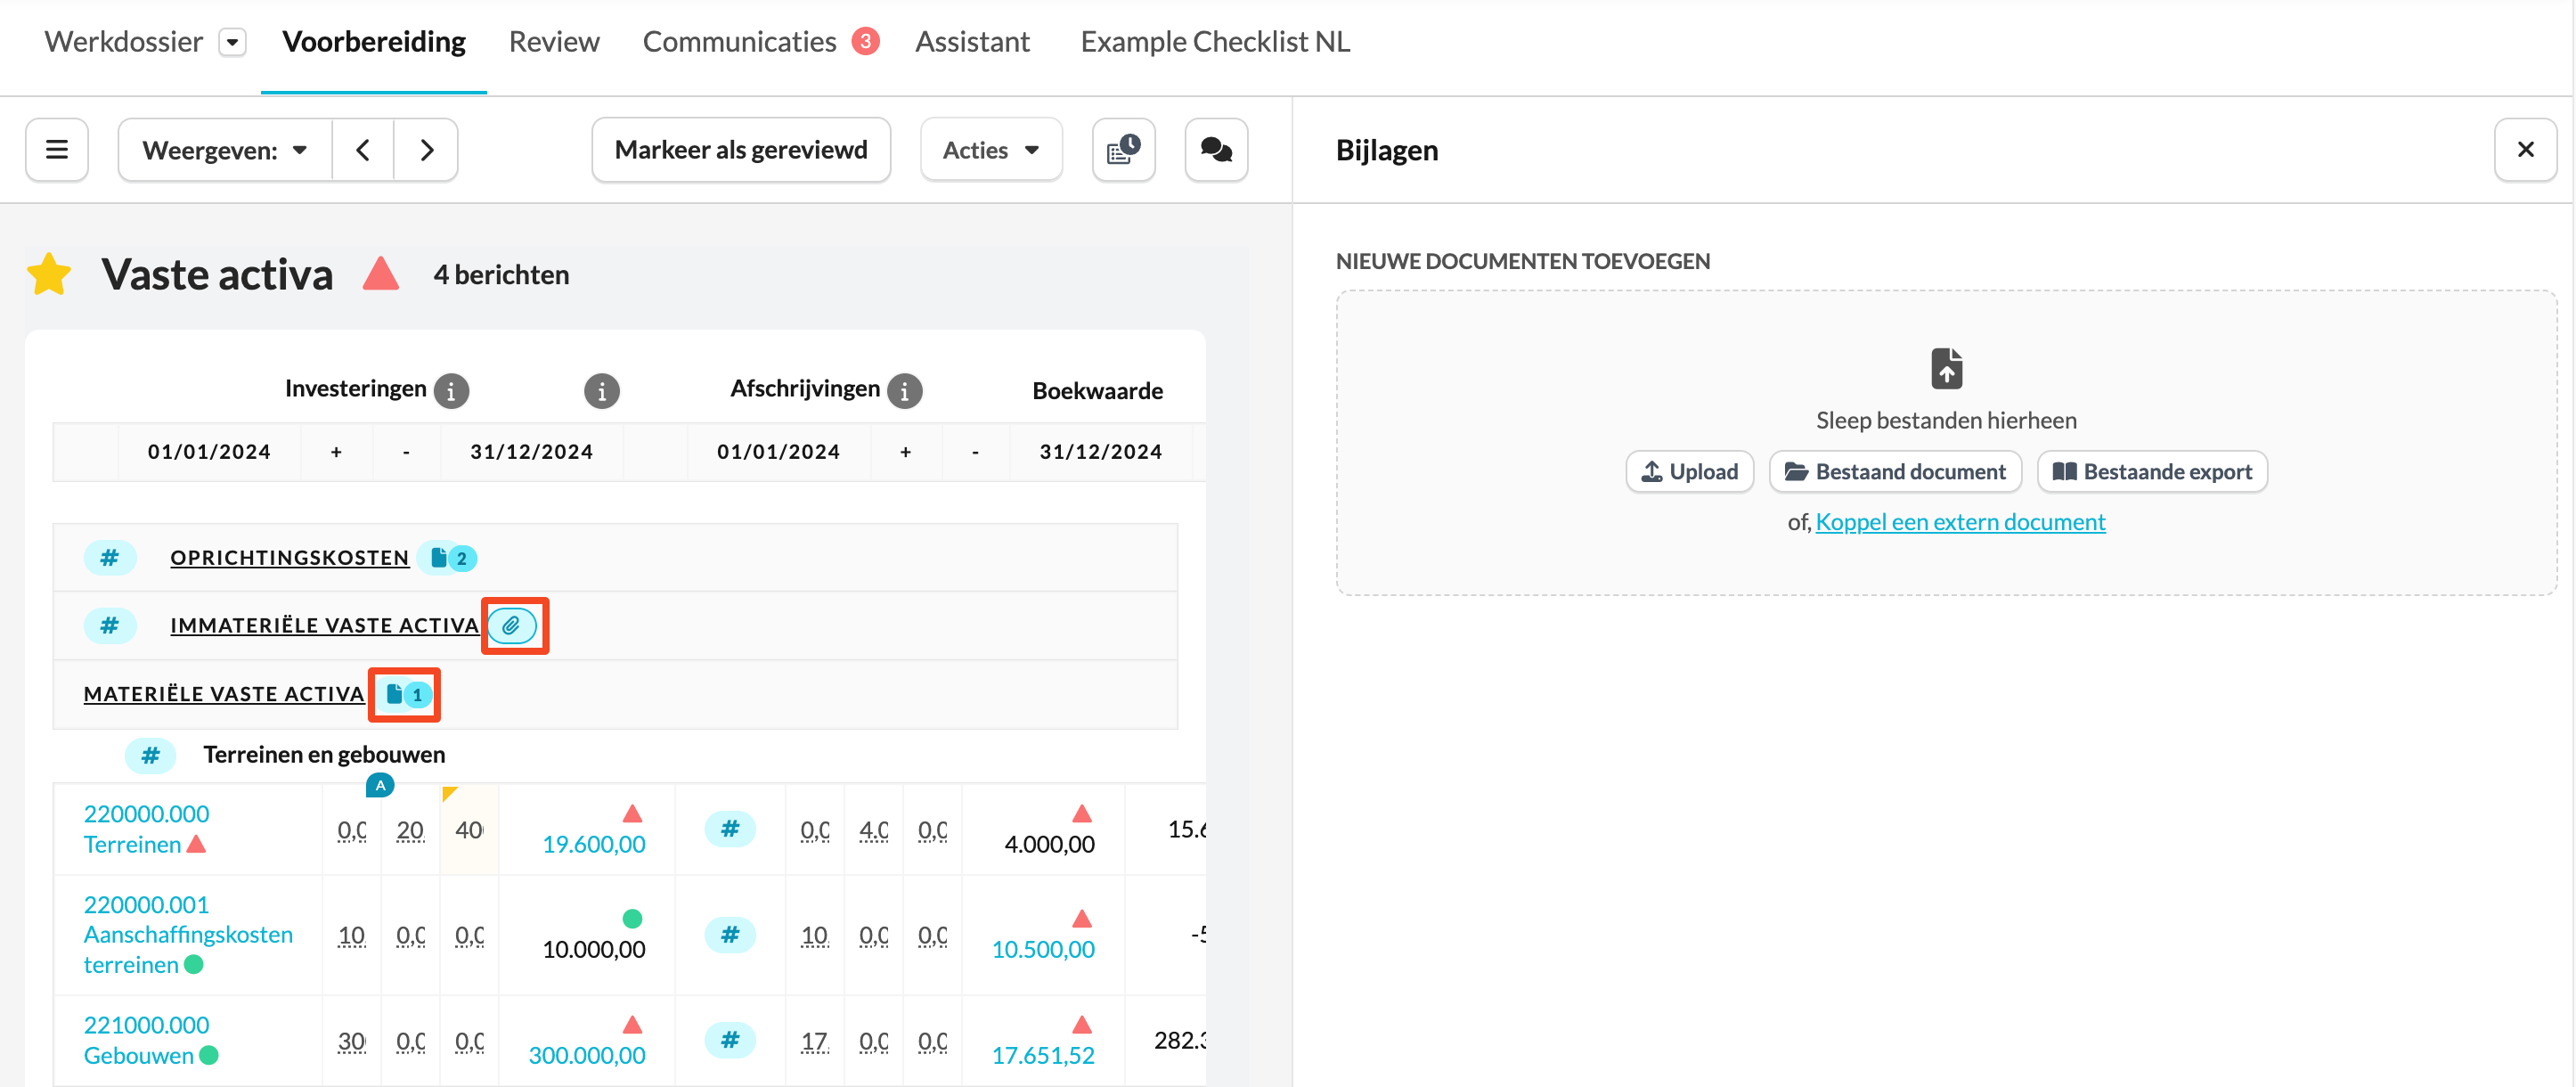Expand the Werkdossier dropdown arrow
This screenshot has width=2576, height=1087.
coord(232,42)
